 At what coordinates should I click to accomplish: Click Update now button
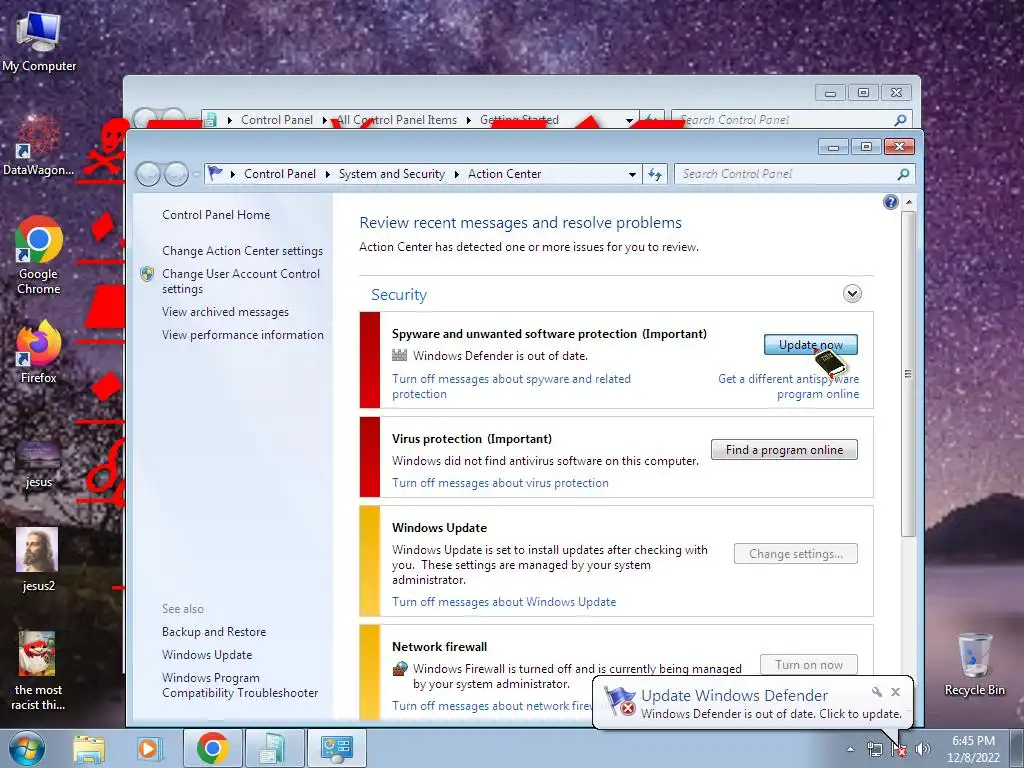pyautogui.click(x=810, y=344)
